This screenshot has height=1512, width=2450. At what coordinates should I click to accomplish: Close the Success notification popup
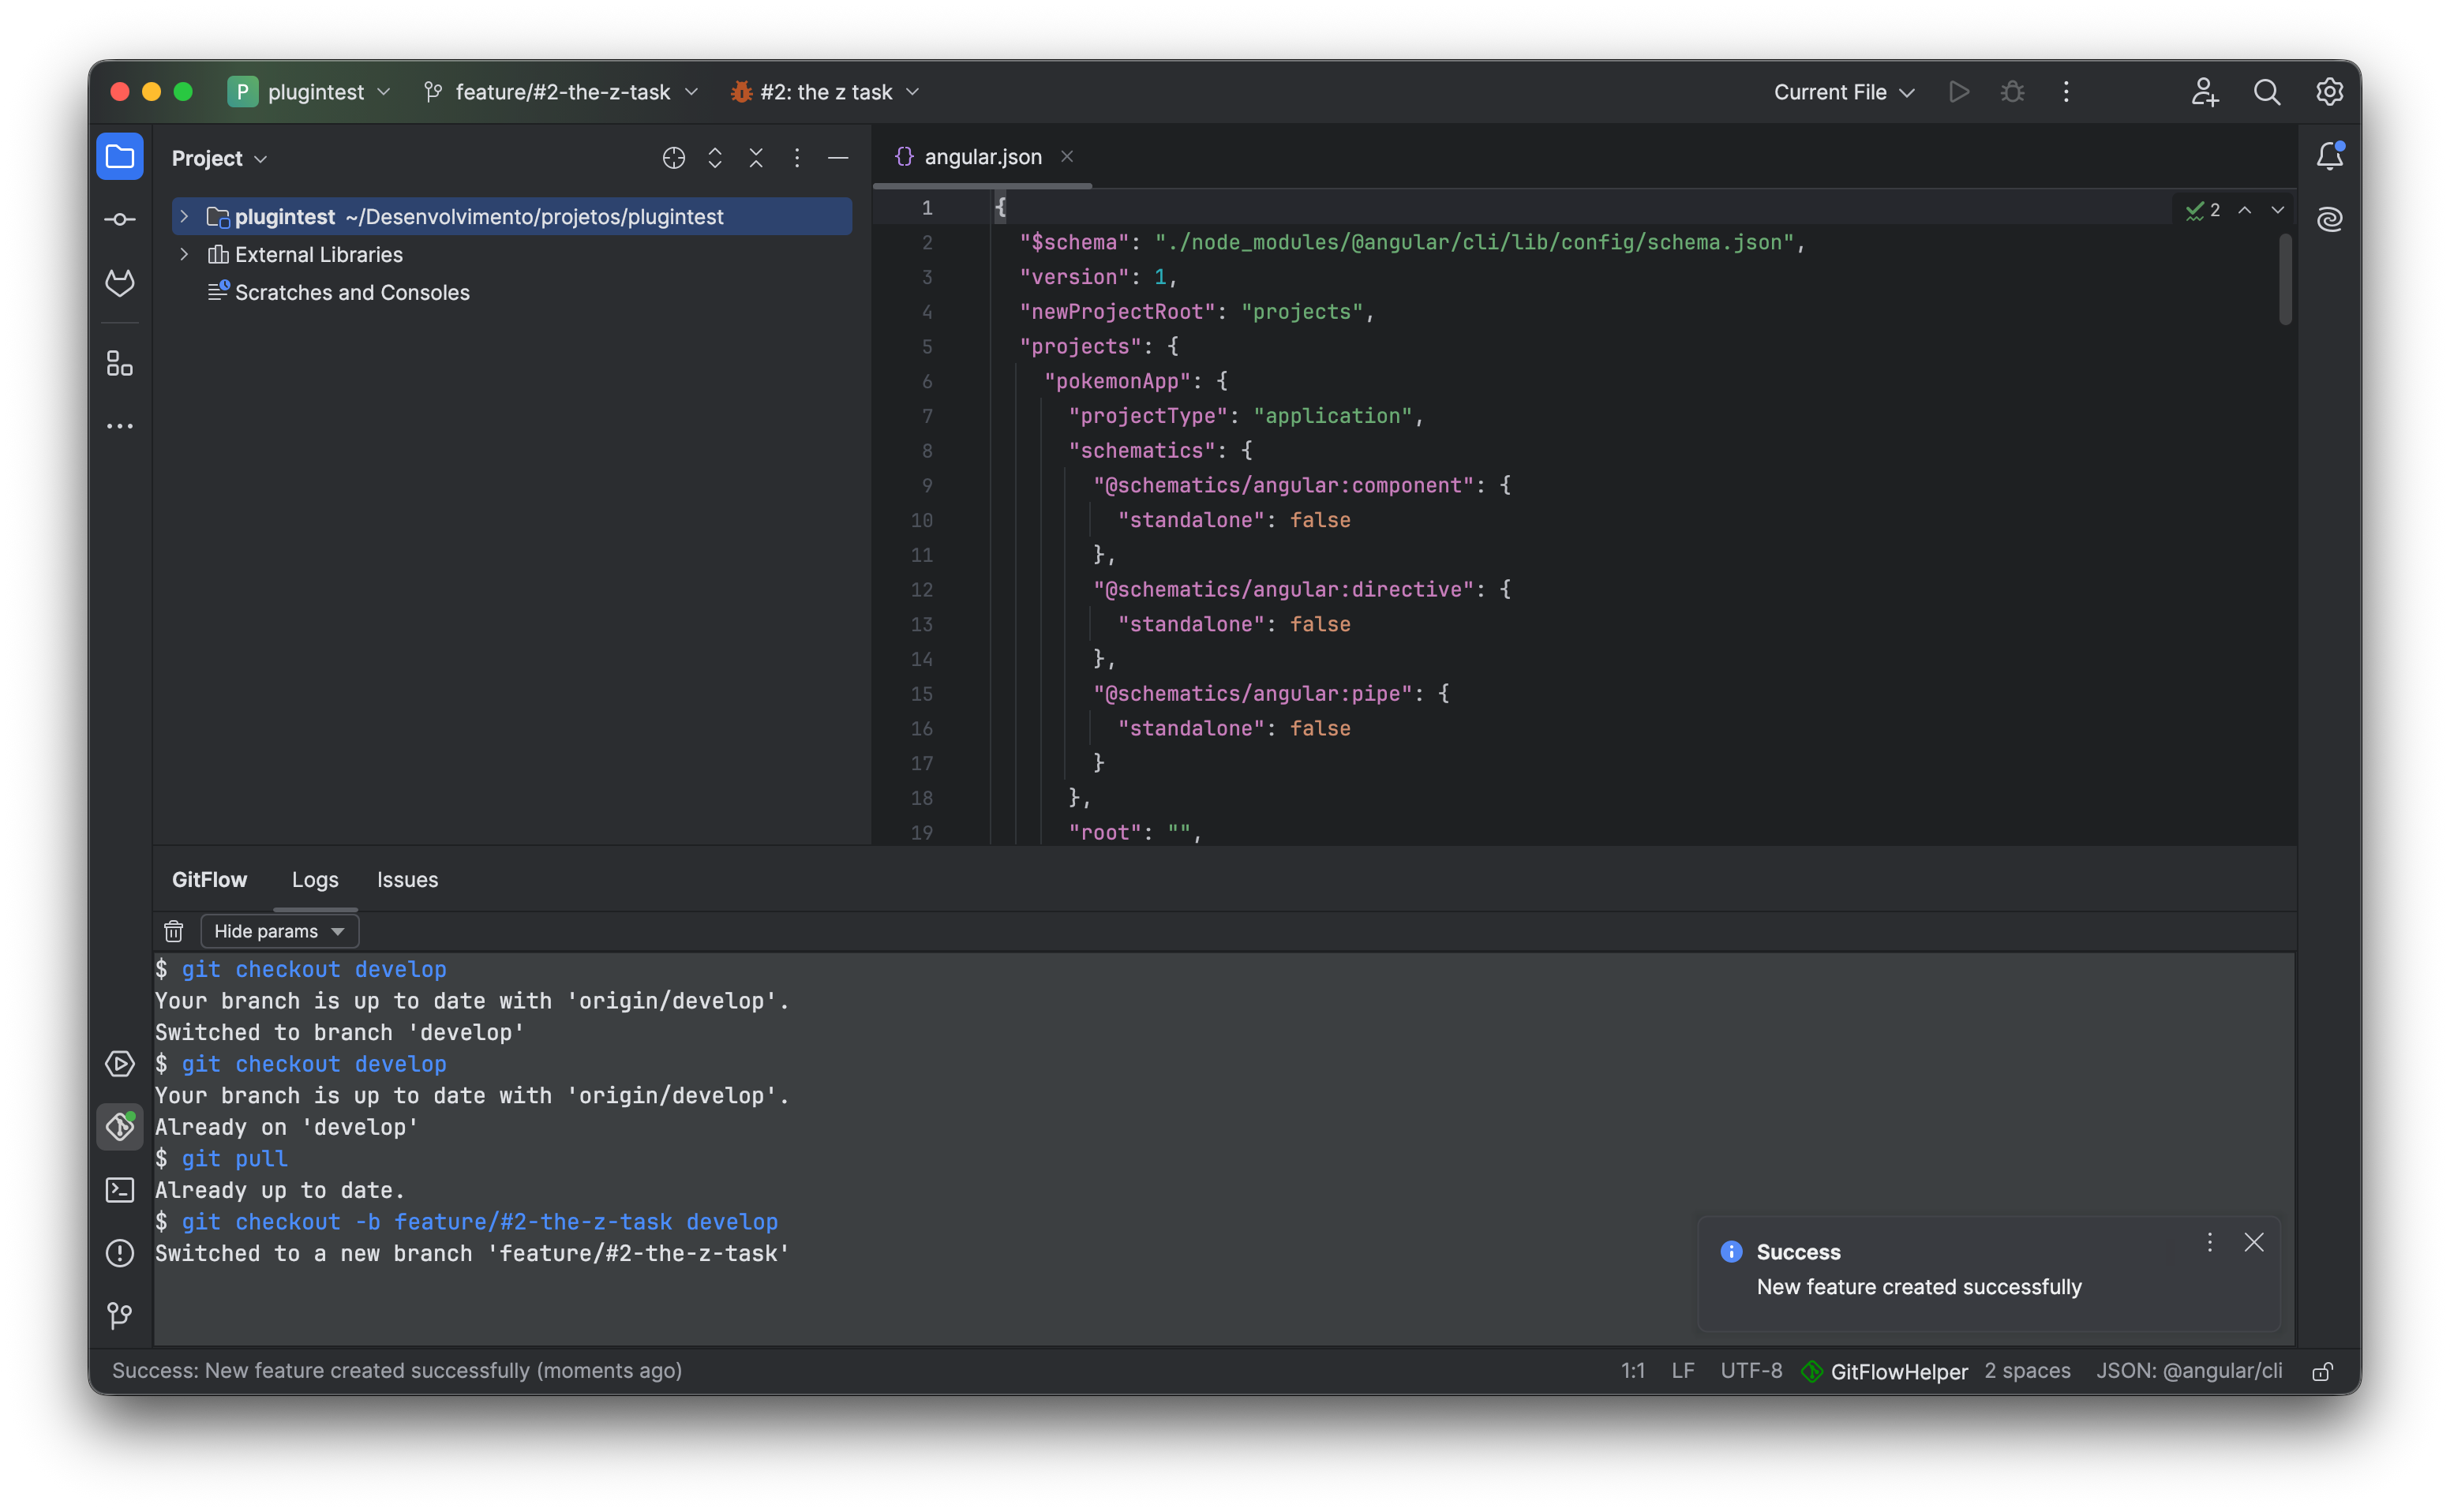[2253, 1242]
